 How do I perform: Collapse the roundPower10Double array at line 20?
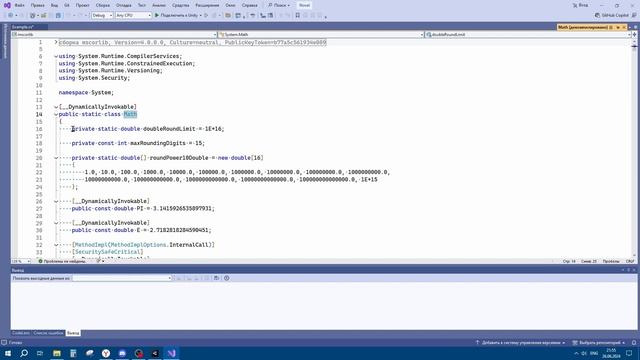[x=56, y=158]
